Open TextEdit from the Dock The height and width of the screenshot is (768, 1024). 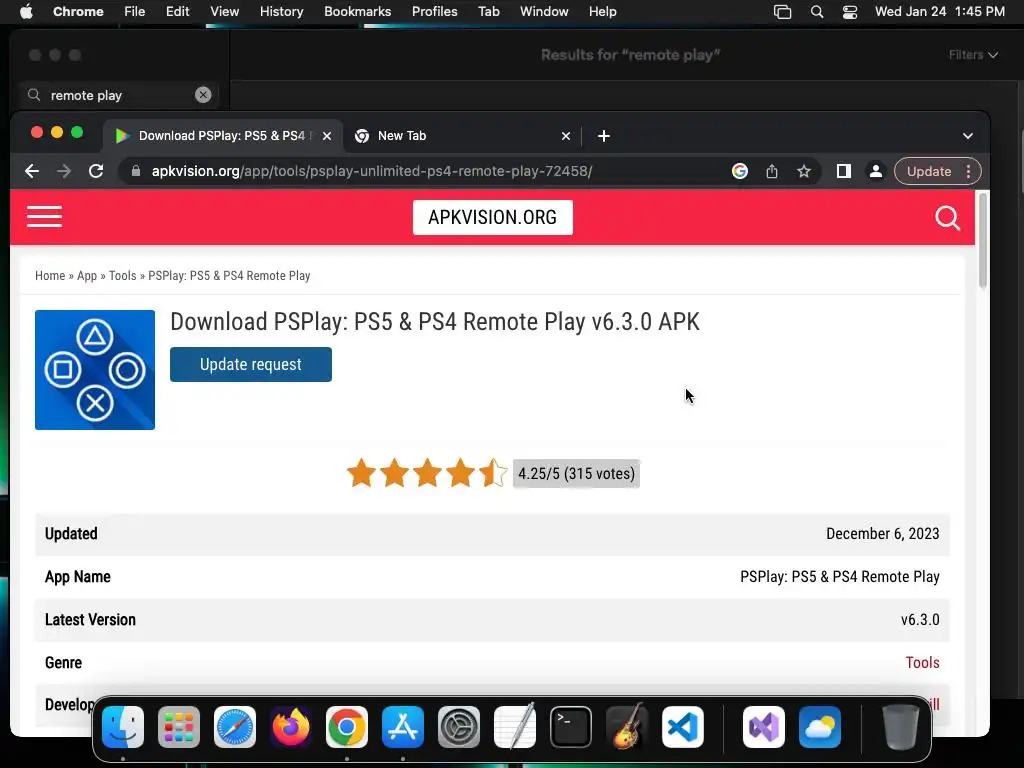[515, 727]
